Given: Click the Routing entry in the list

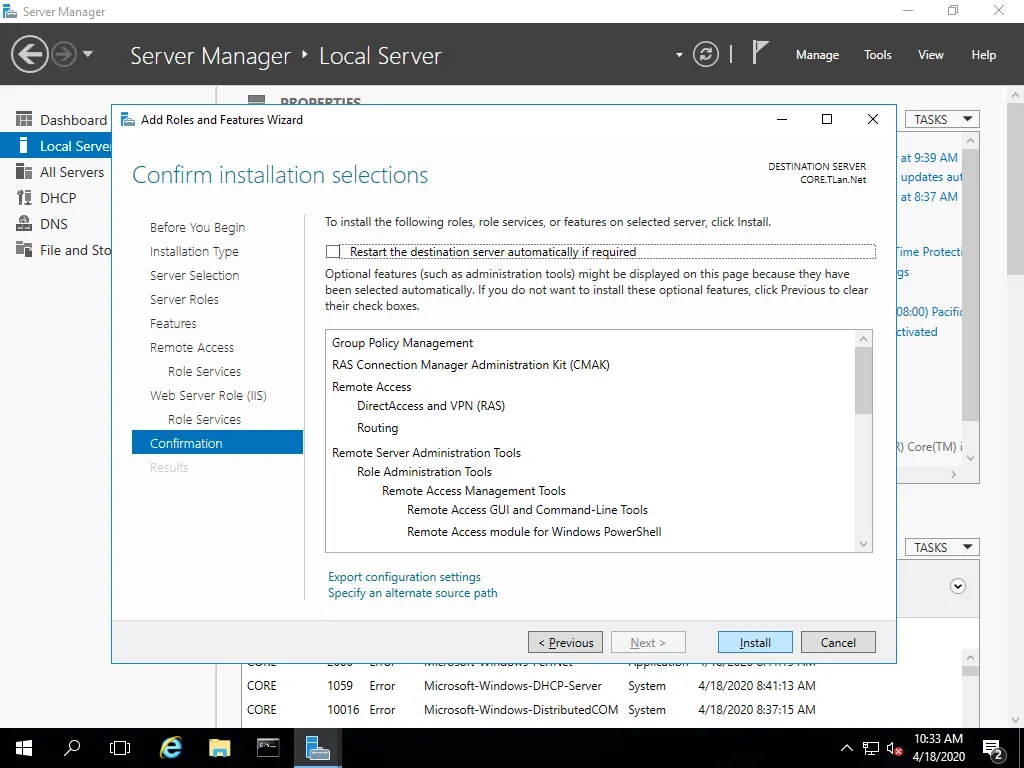Looking at the screenshot, I should [377, 428].
